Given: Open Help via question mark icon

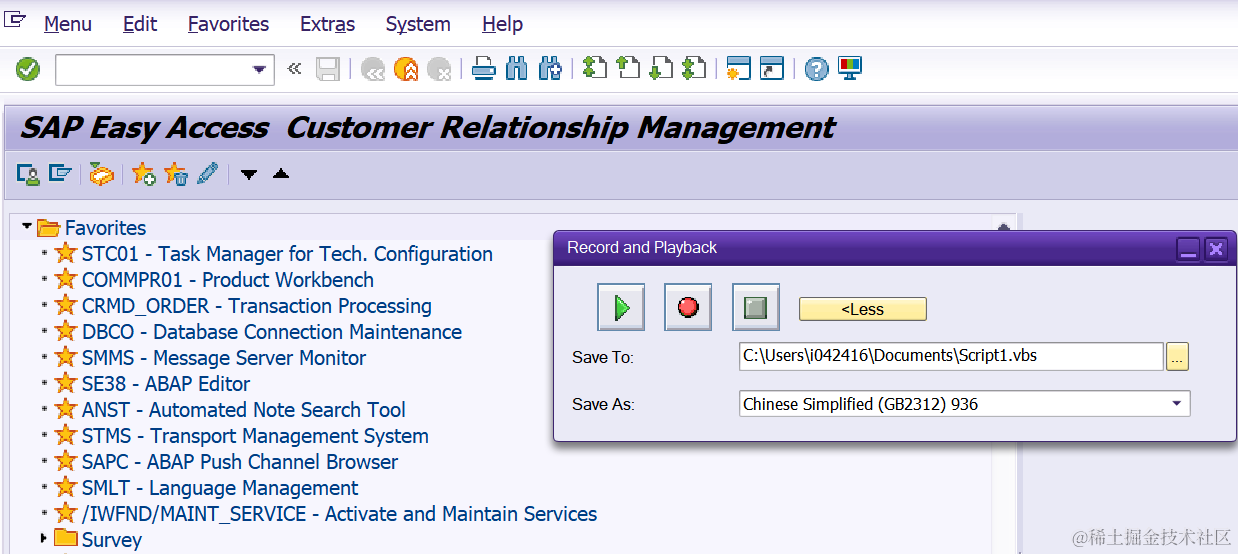Looking at the screenshot, I should tap(817, 69).
